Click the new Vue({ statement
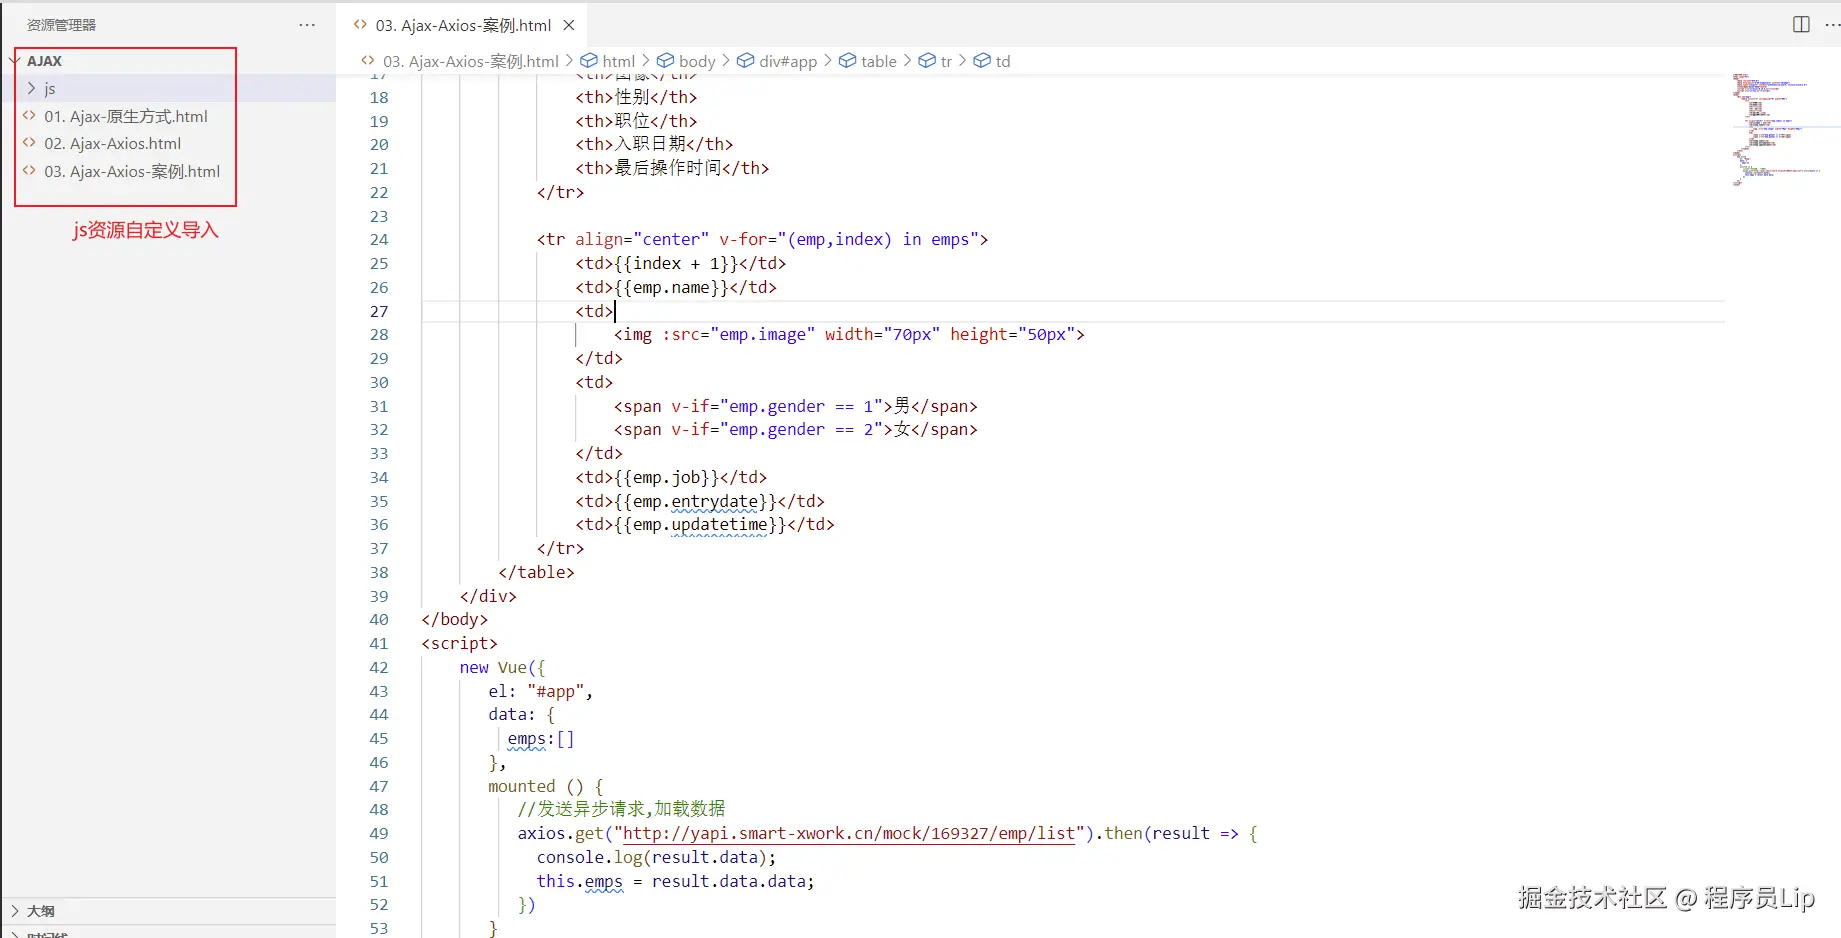Screen dimensions: 1841x938 (x=502, y=668)
